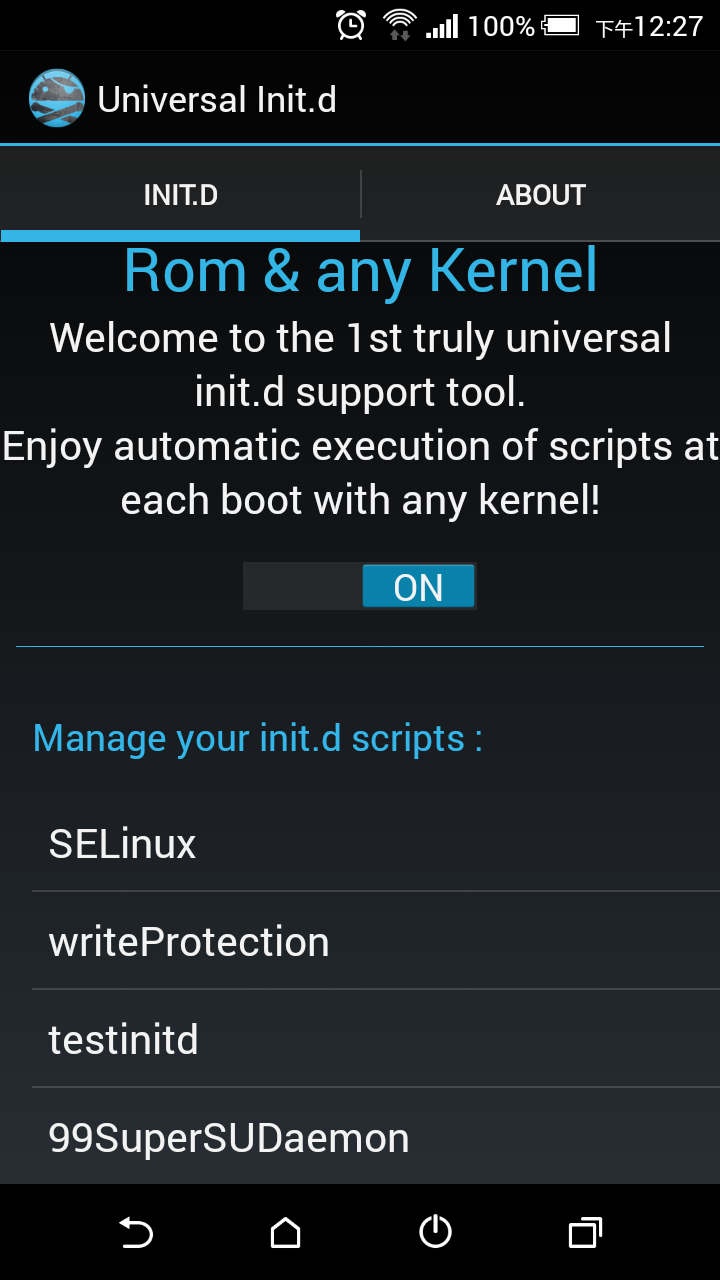Go to home screen via house icon
Viewport: 720px width, 1280px height.
286,1232
